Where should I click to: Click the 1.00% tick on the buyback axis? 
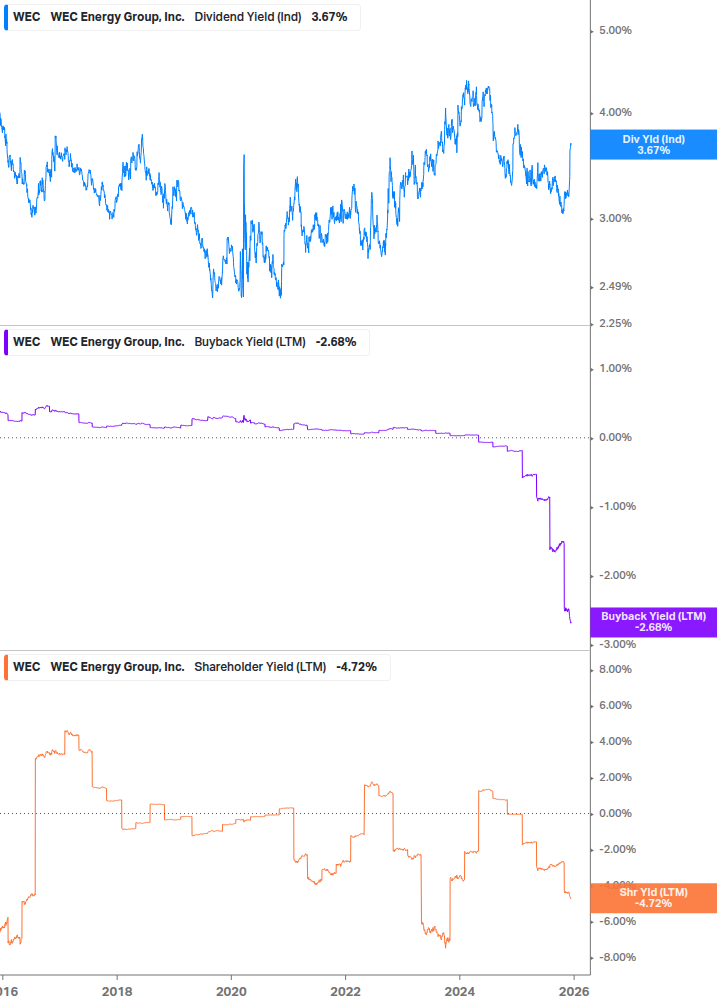[x=615, y=369]
